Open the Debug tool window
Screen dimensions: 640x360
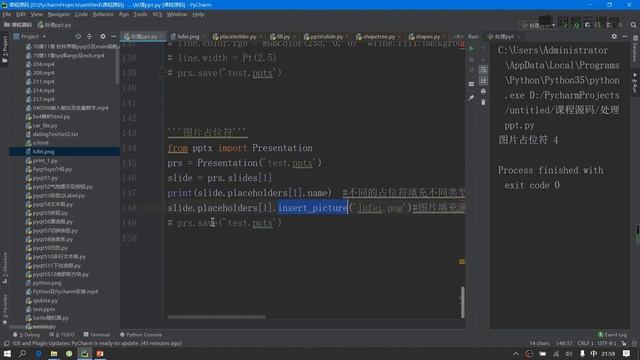point(27,335)
